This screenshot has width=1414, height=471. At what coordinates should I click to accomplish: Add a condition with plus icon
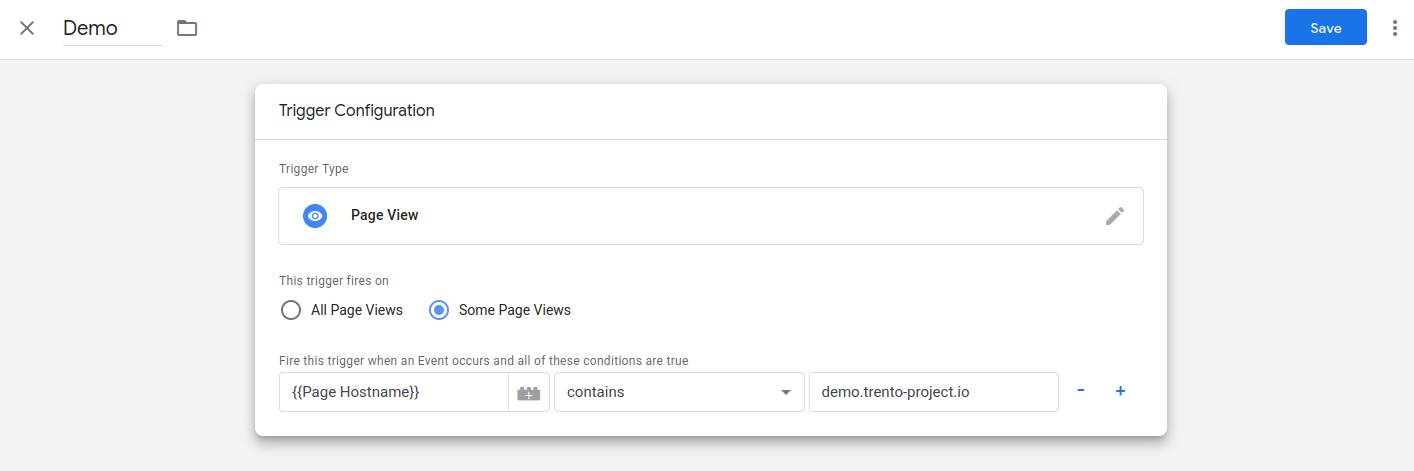[1120, 391]
